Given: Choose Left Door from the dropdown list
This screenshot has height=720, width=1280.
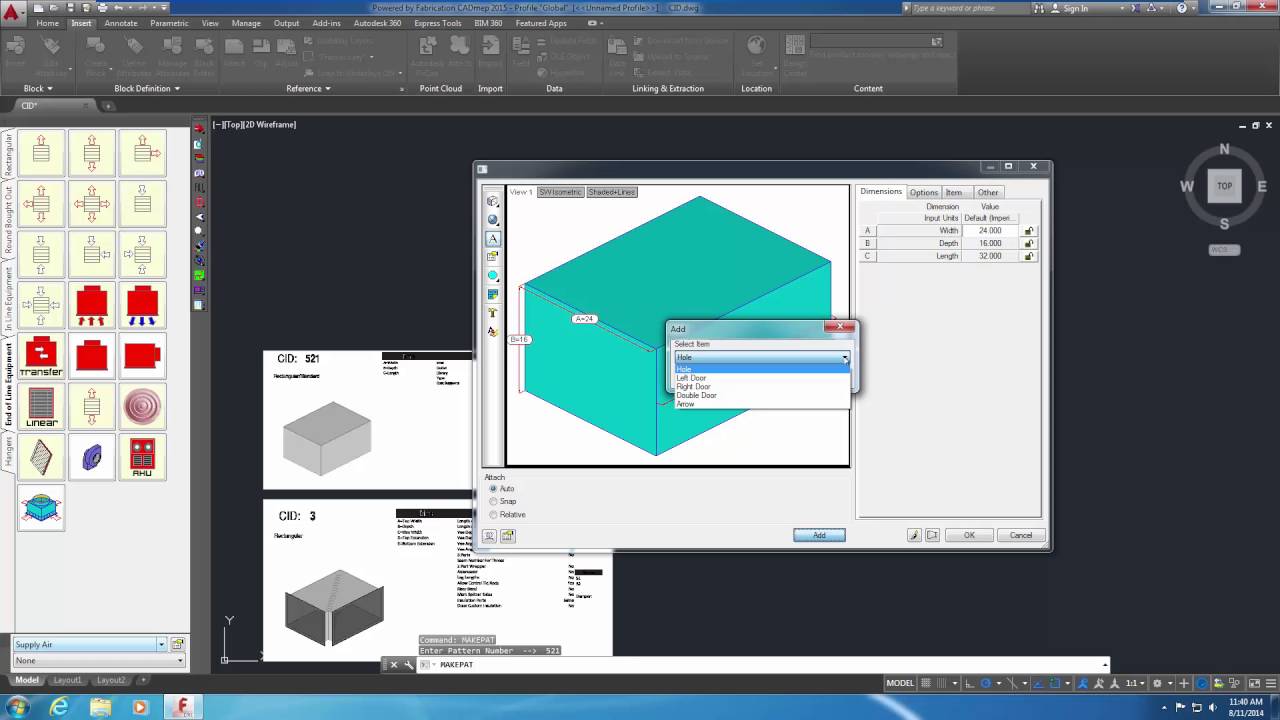Looking at the screenshot, I should 691,378.
